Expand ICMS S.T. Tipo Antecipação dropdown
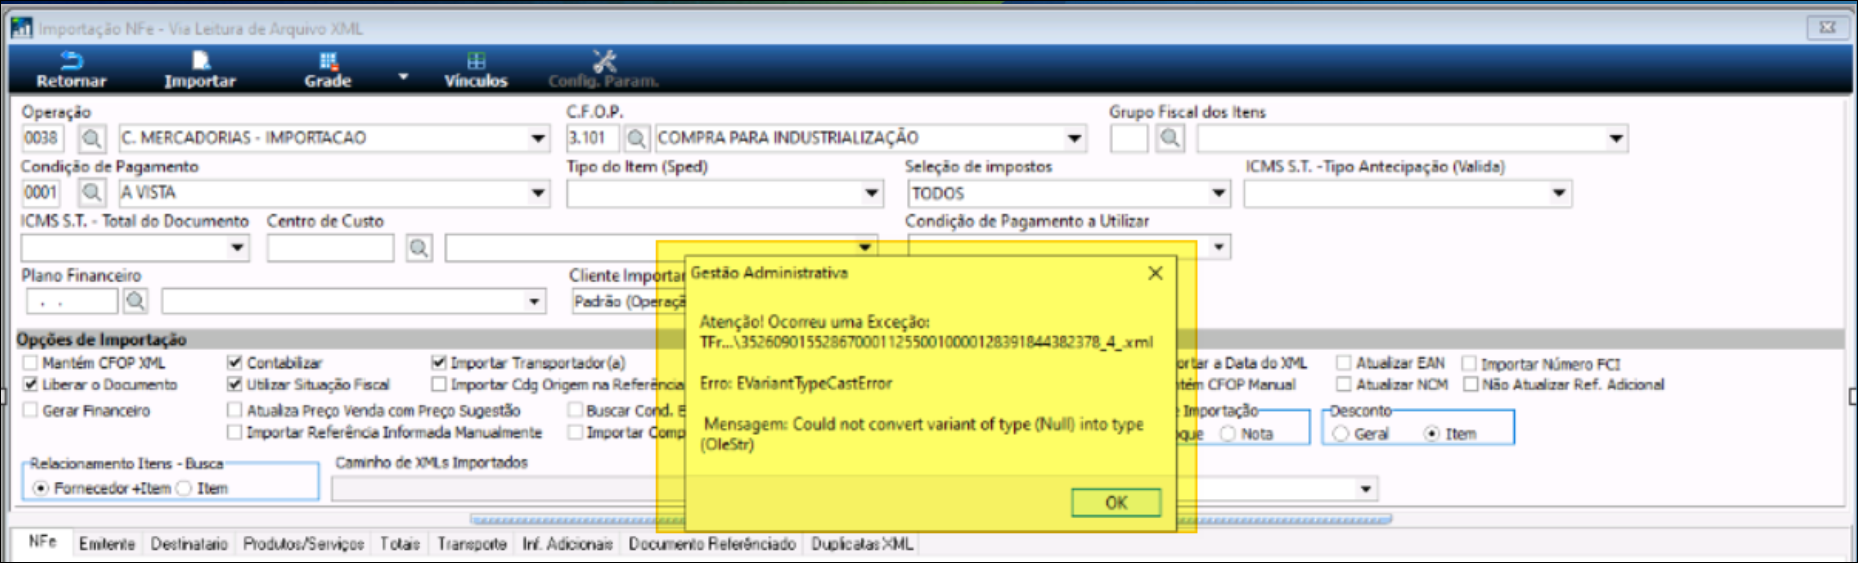The width and height of the screenshot is (1858, 563). pyautogui.click(x=1559, y=193)
